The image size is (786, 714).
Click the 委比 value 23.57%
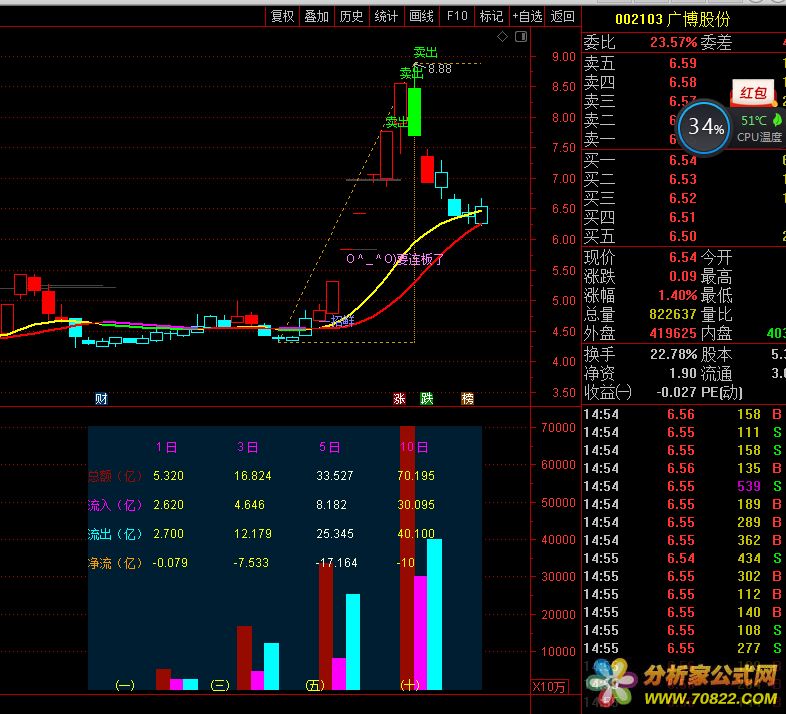[x=674, y=42]
